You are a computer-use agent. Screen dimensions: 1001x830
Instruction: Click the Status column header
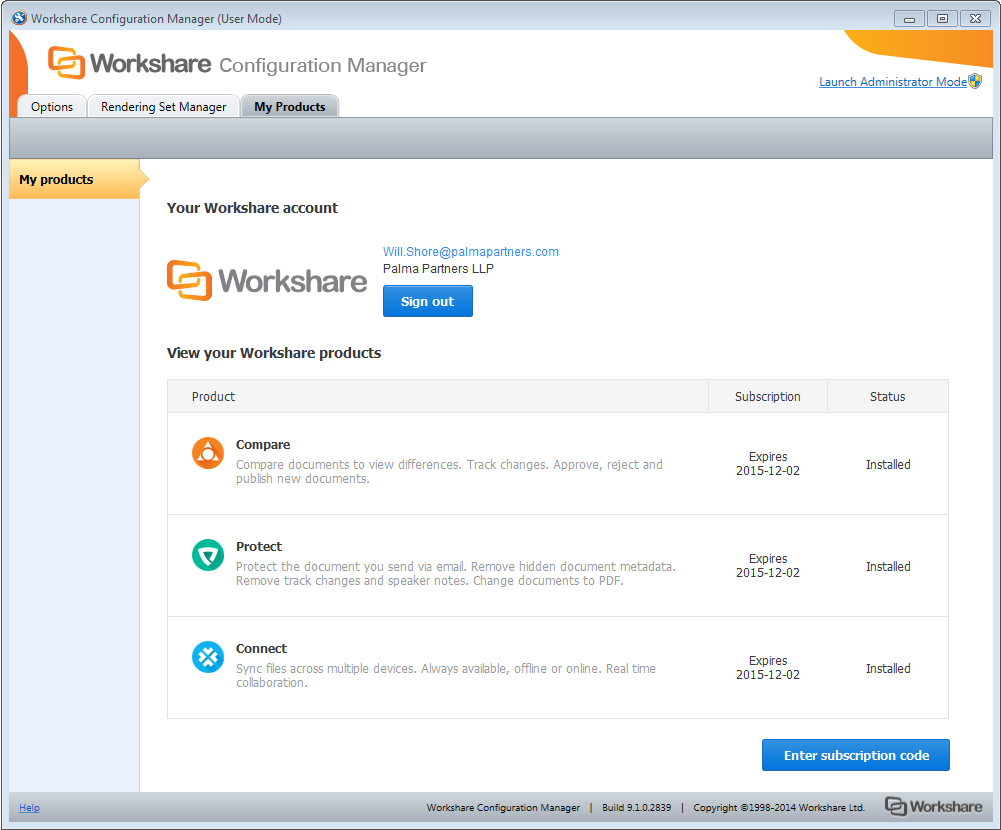887,396
